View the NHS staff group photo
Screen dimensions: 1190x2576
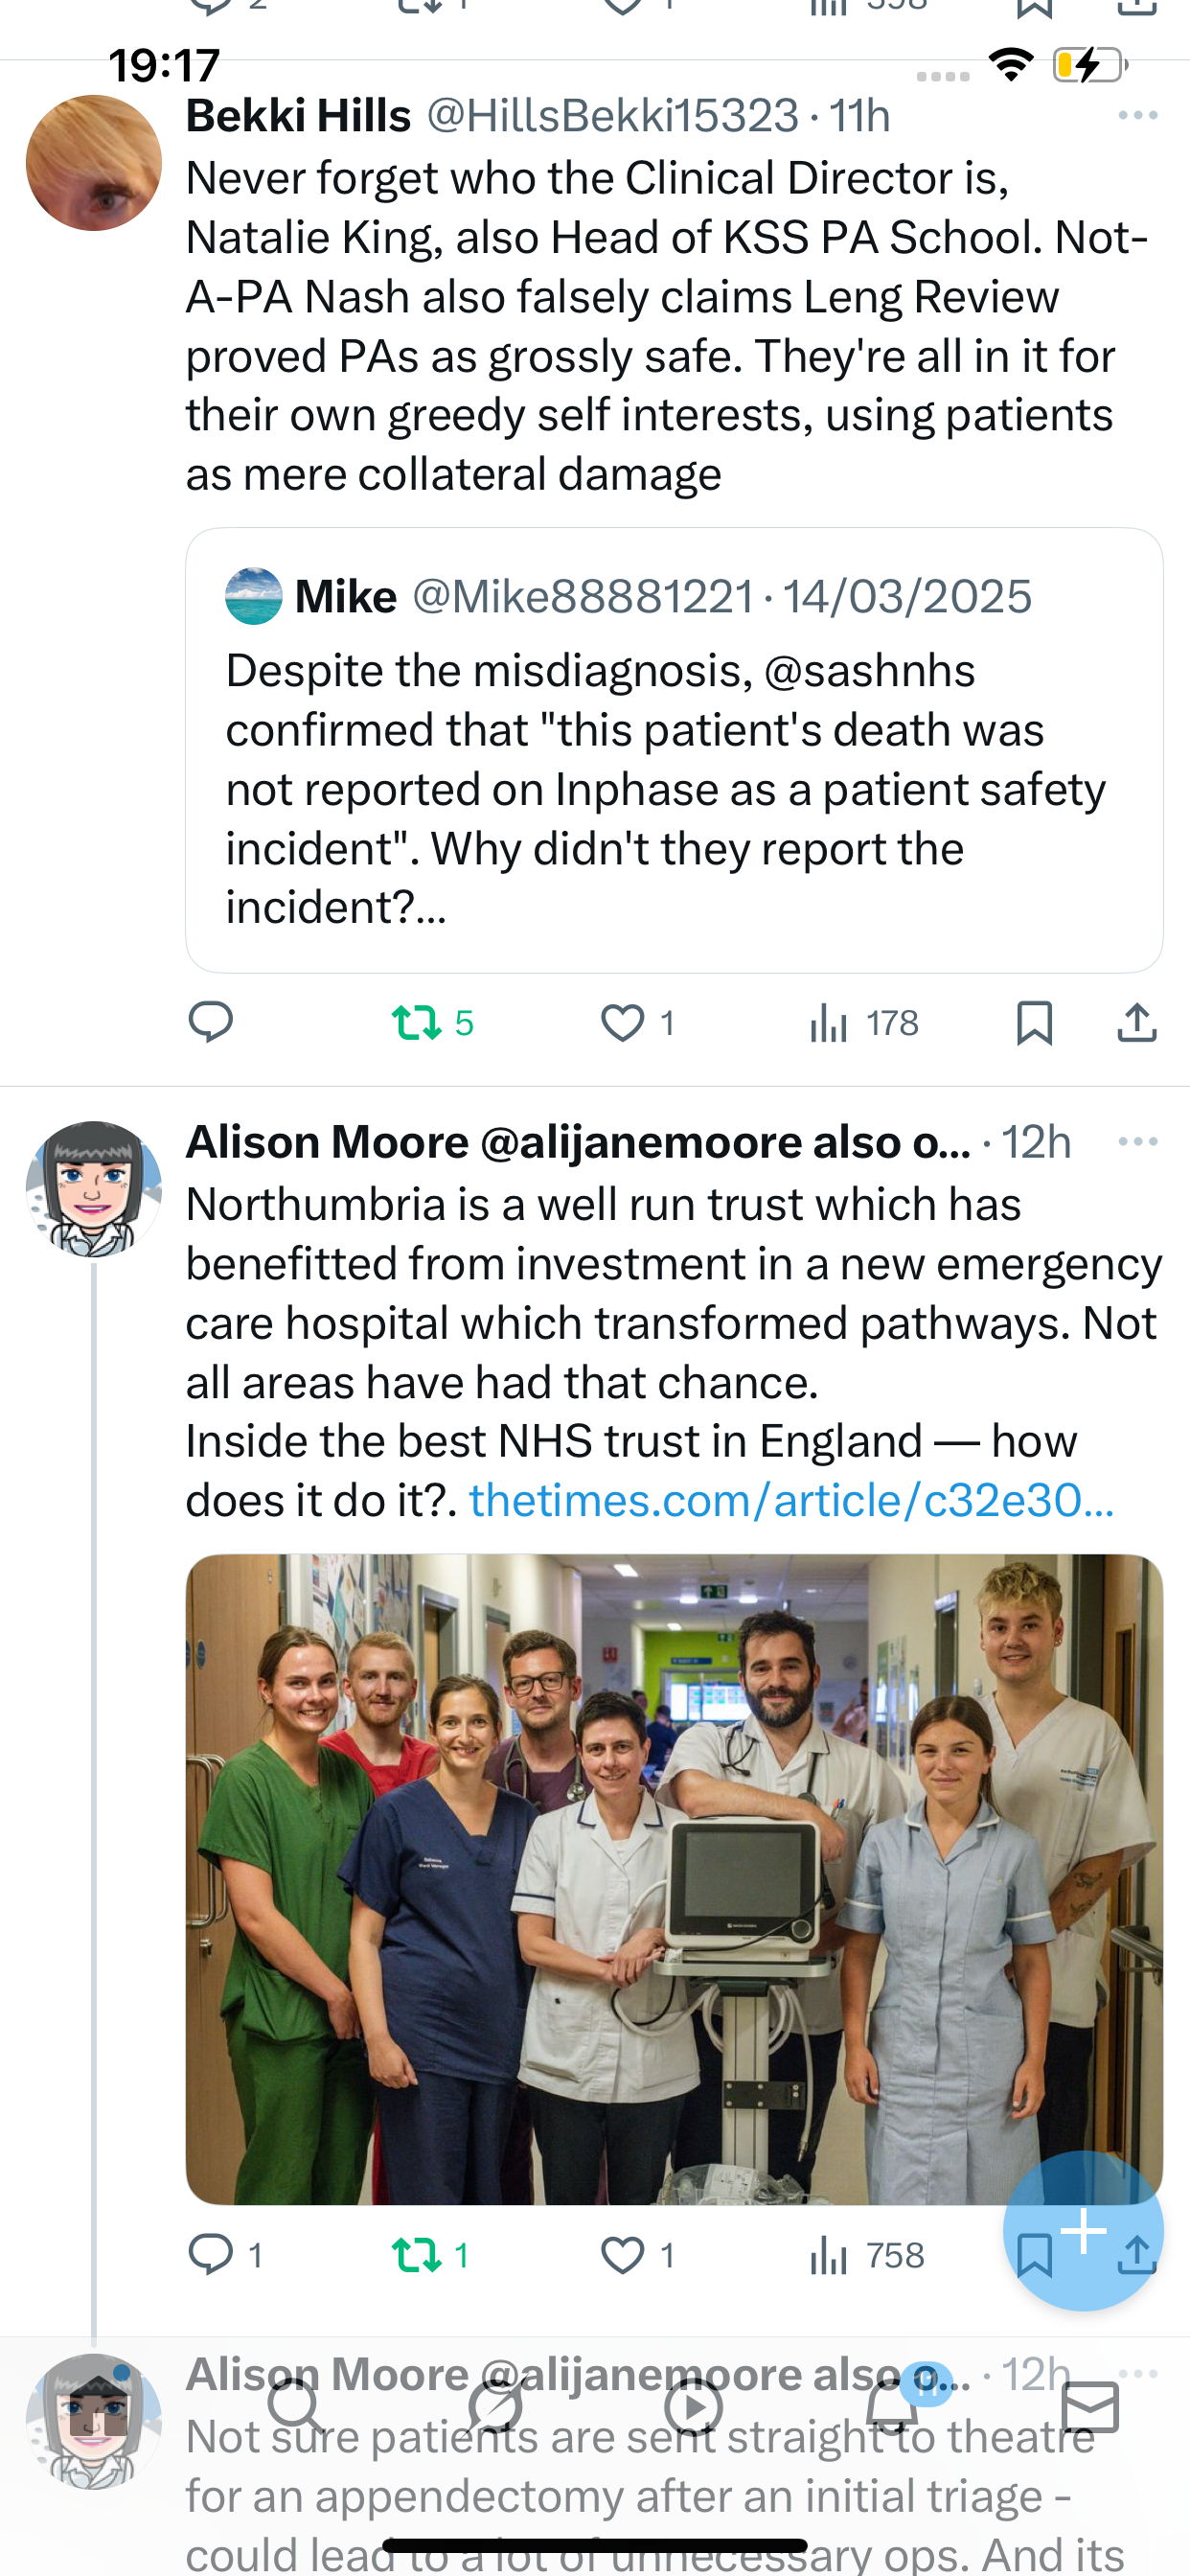[600, 1880]
